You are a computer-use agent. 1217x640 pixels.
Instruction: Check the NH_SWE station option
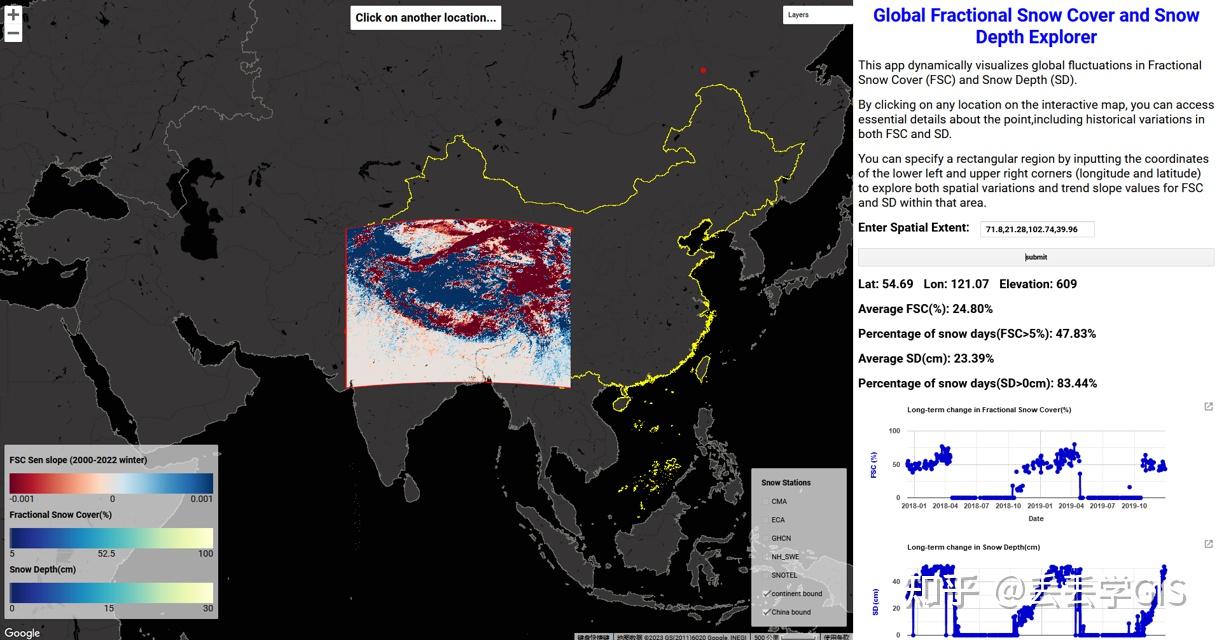click(x=764, y=555)
